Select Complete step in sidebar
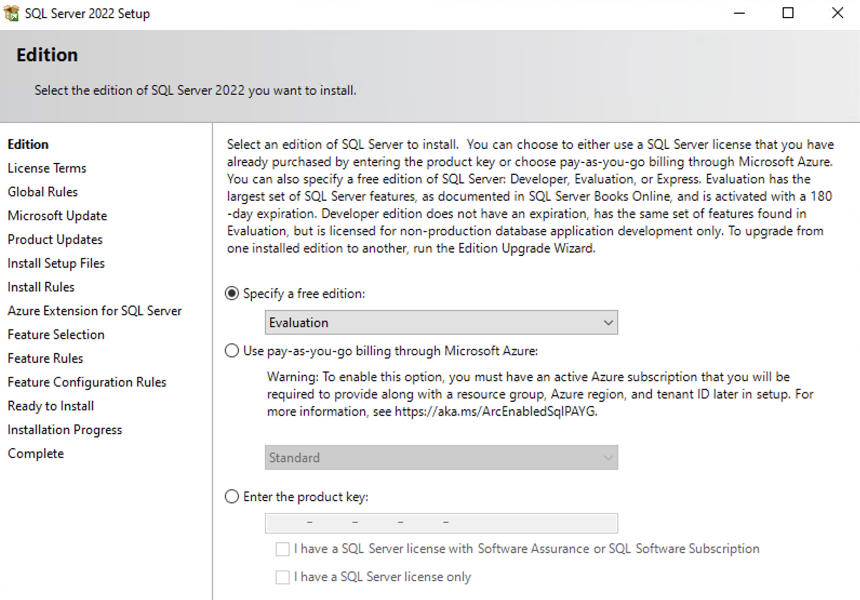860x600 pixels. 36,454
